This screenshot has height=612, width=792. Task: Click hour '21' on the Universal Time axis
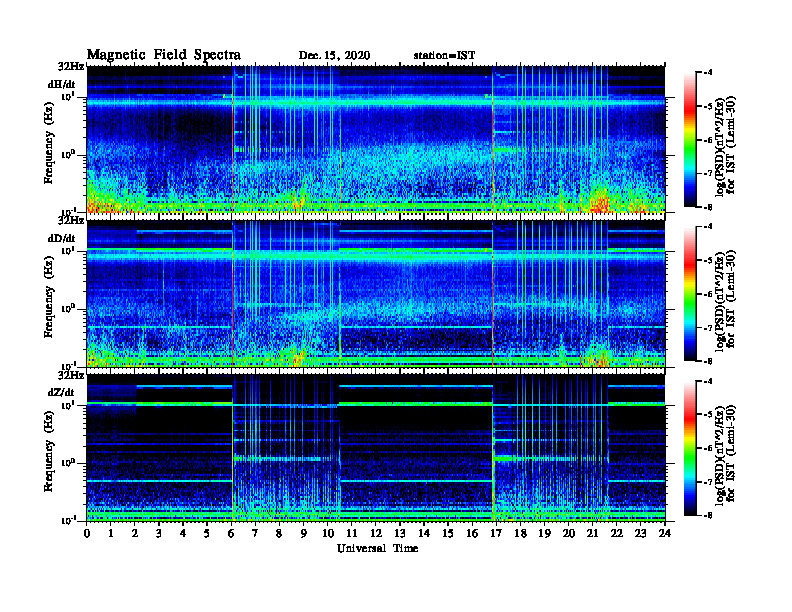(x=592, y=533)
